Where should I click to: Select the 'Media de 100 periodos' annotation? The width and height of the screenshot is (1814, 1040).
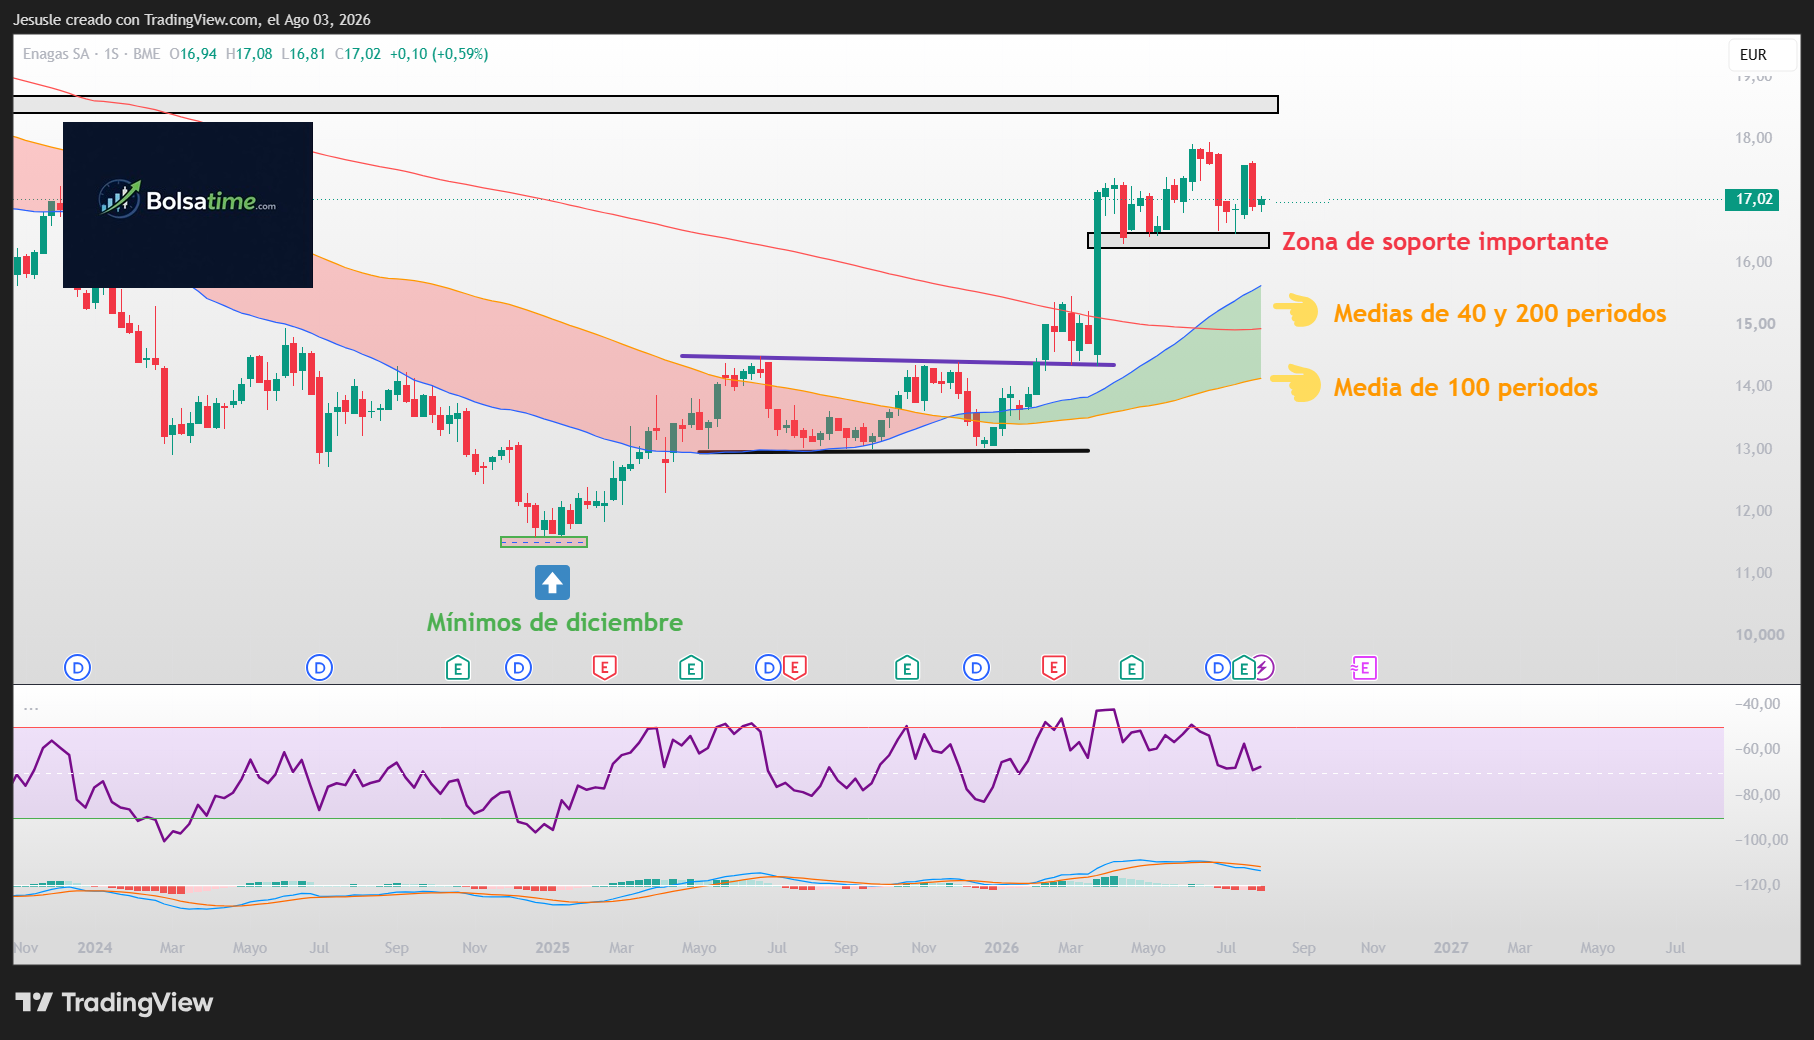(1466, 387)
